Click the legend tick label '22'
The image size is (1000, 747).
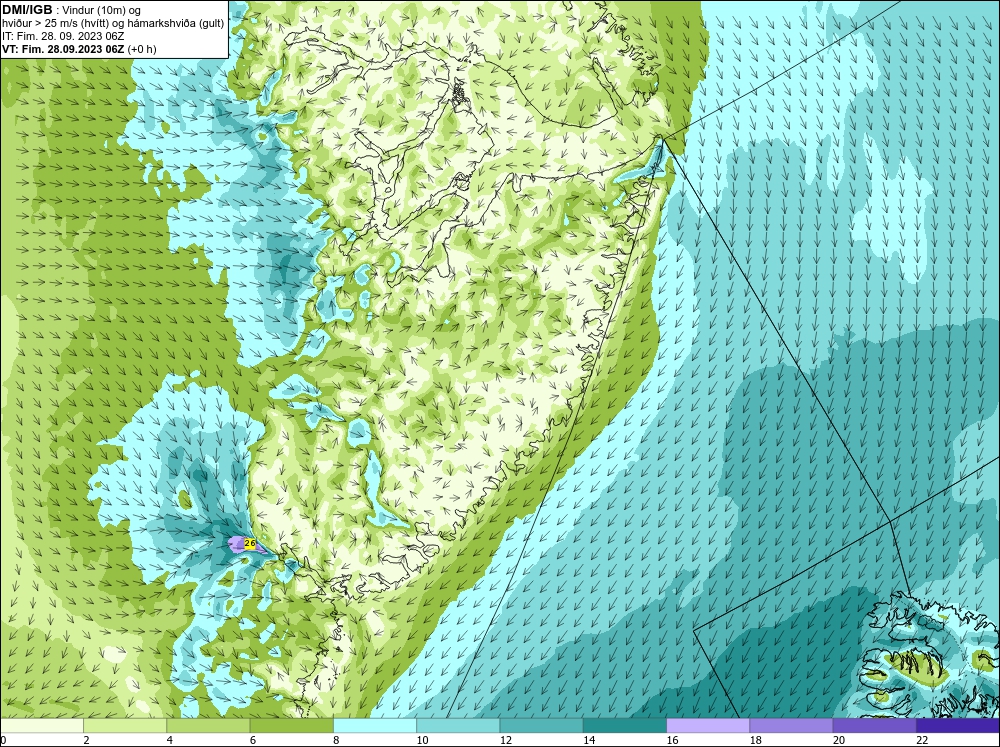[x=922, y=740]
